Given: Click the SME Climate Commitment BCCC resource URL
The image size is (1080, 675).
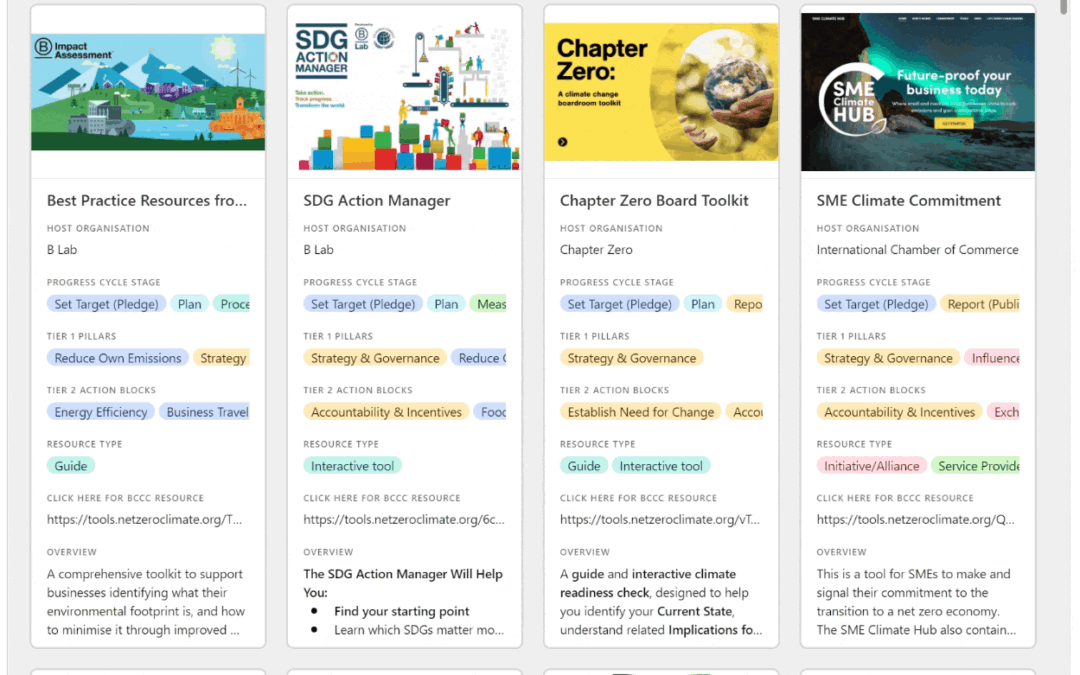Looking at the screenshot, I should pyautogui.click(x=916, y=520).
